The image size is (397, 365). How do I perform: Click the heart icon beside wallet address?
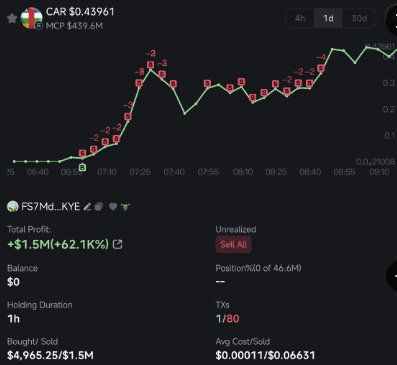point(113,207)
